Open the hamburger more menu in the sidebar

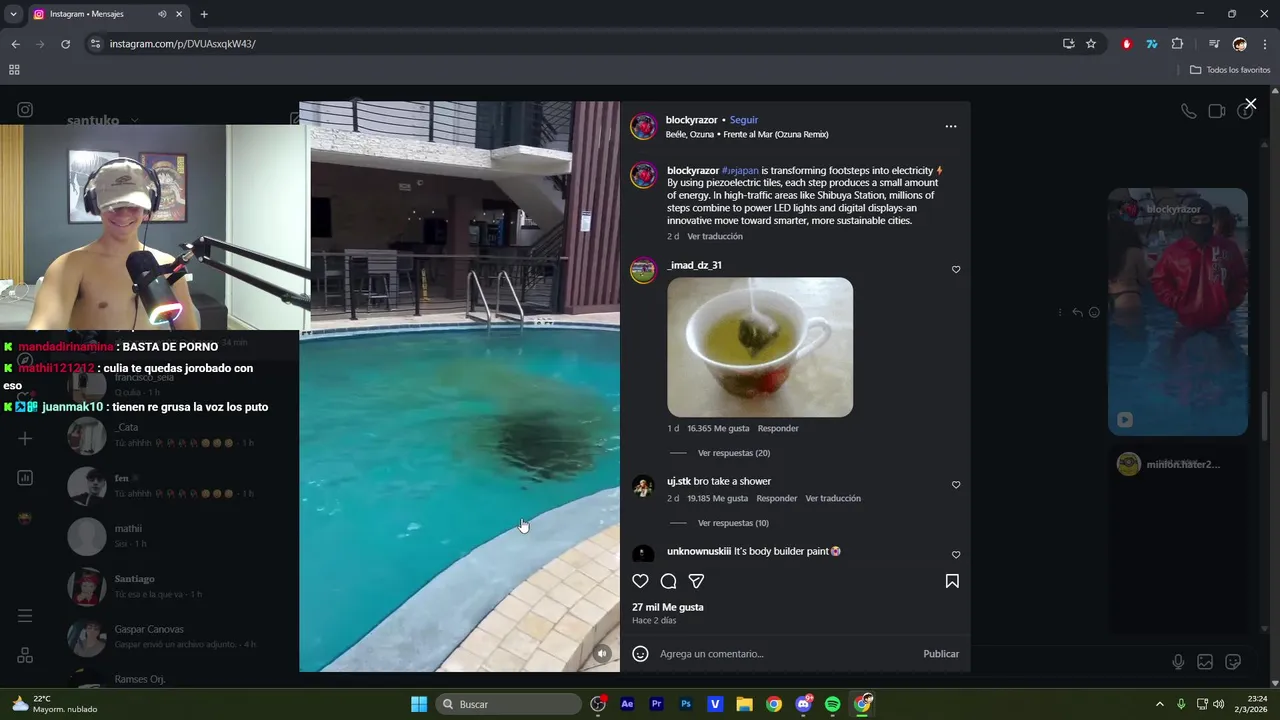click(x=25, y=616)
